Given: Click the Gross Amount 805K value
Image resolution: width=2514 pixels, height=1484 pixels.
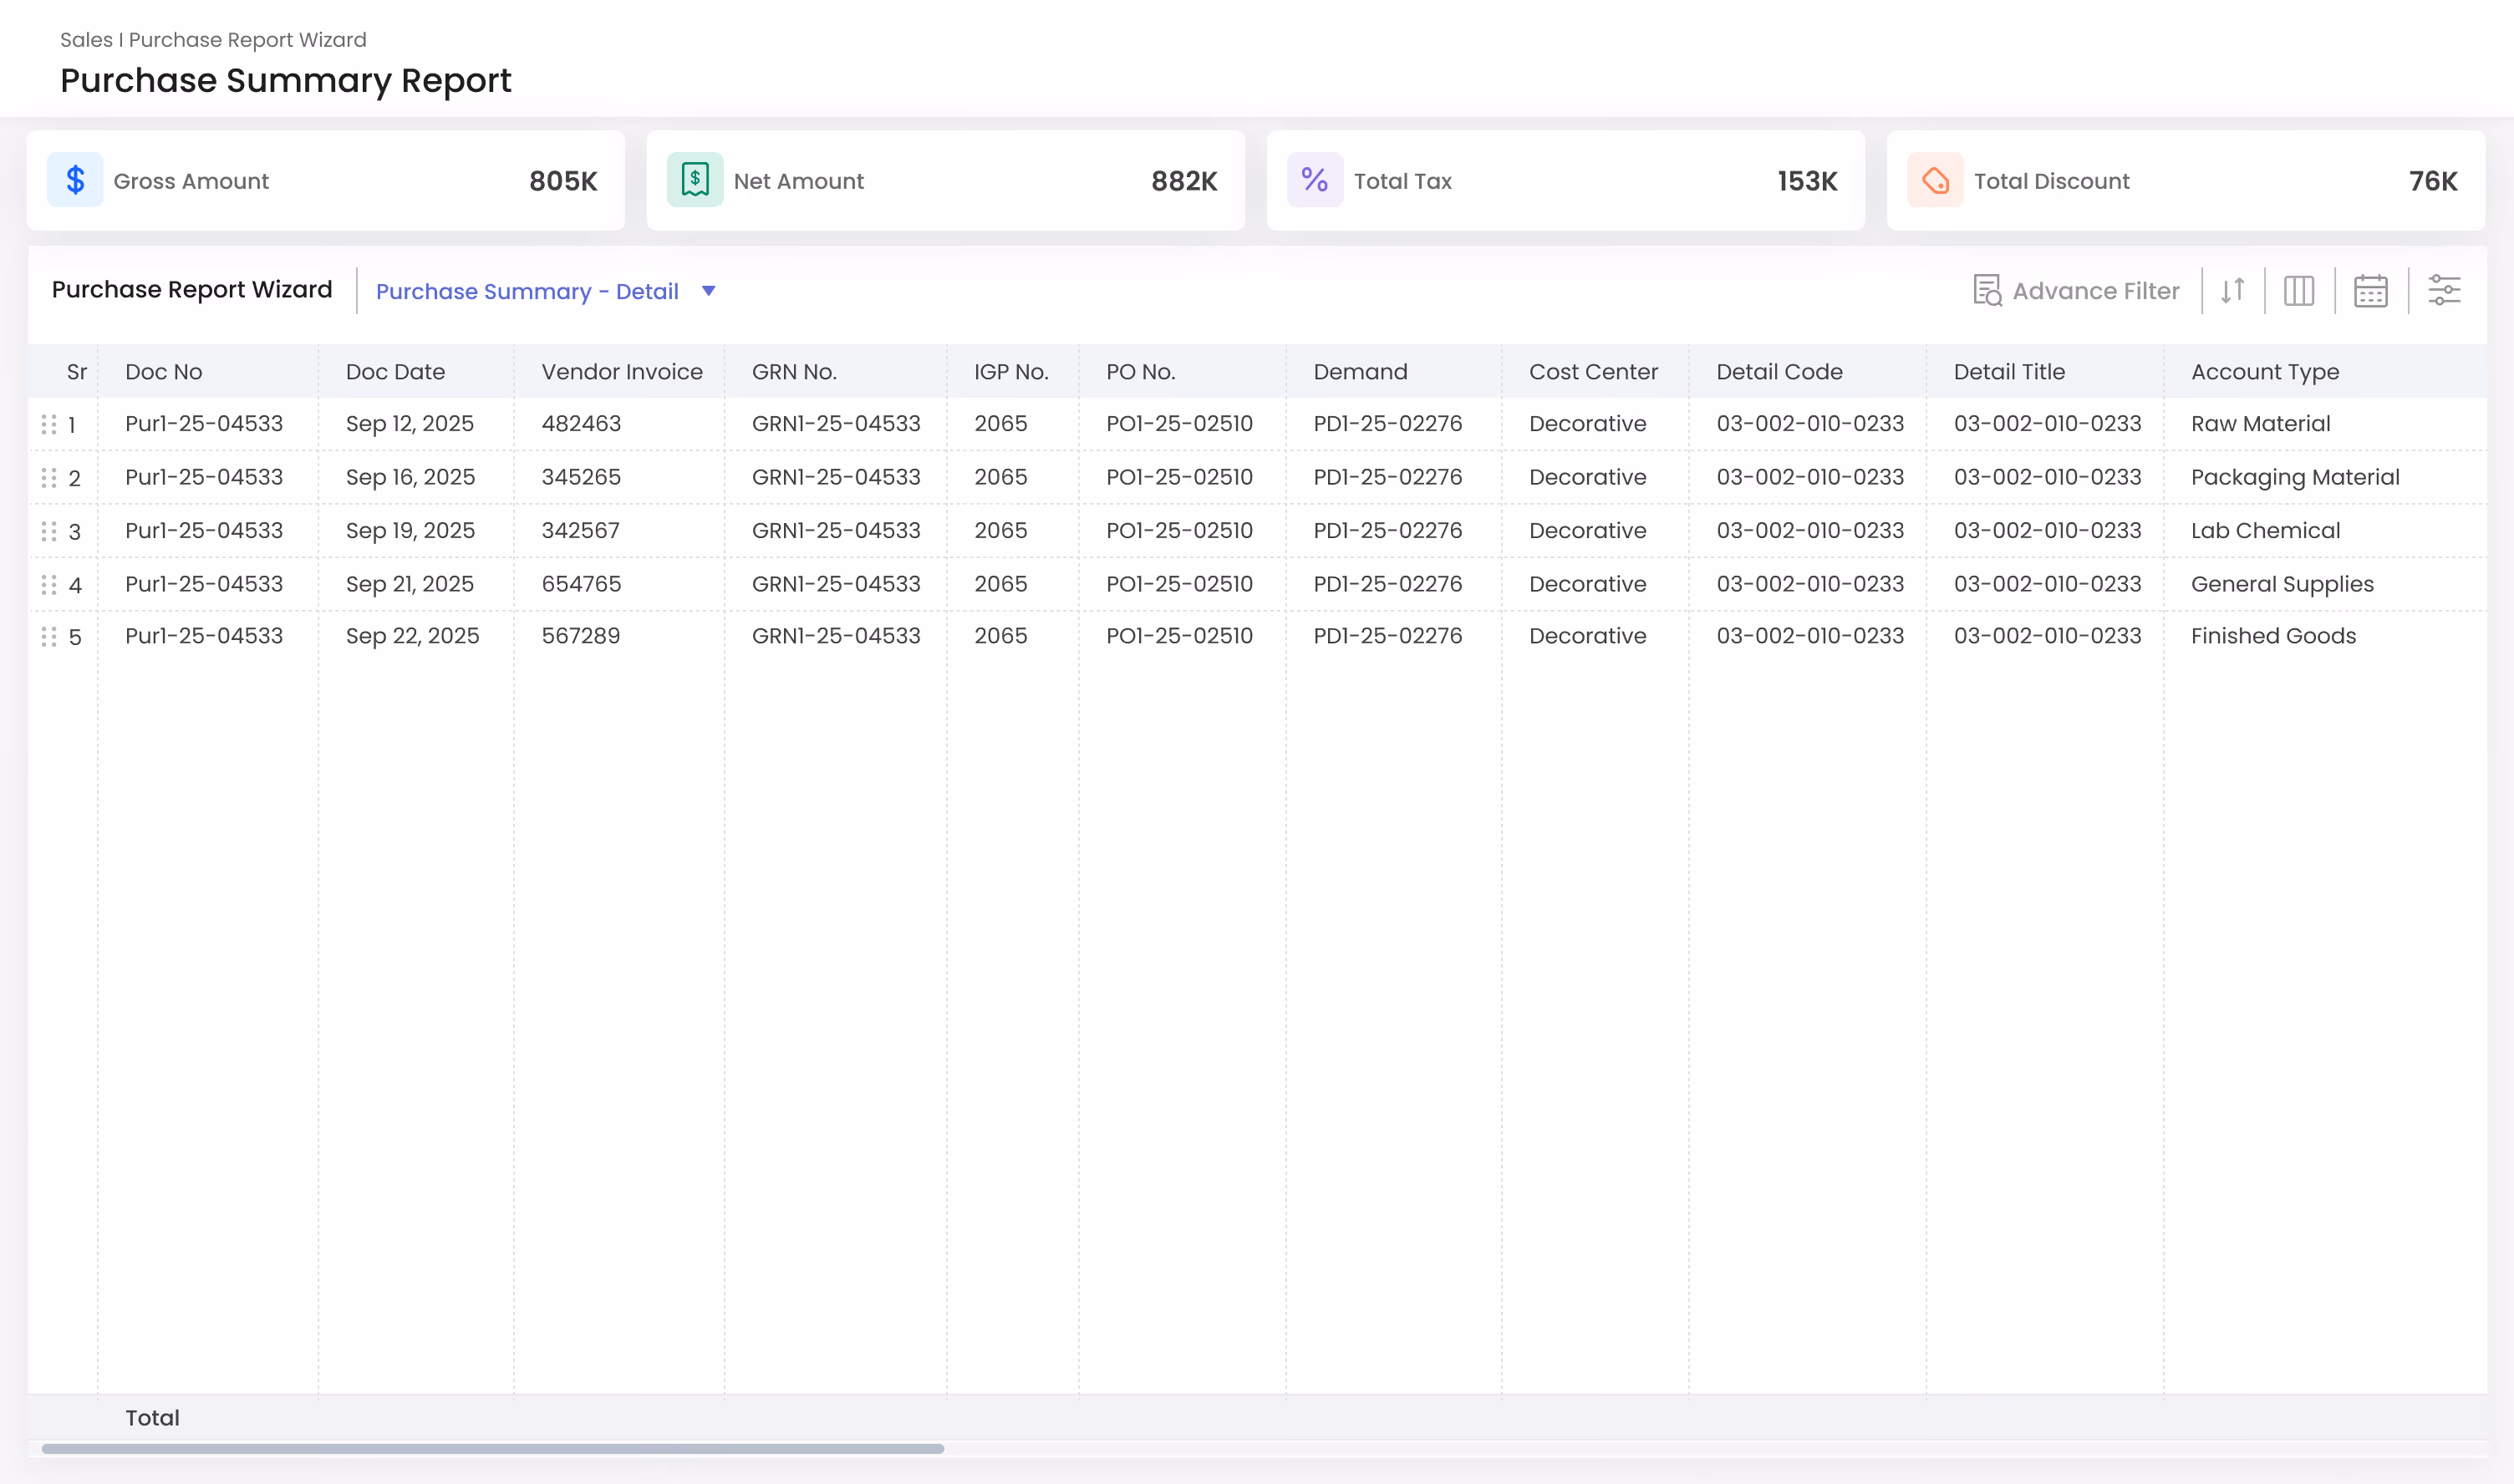Looking at the screenshot, I should pyautogui.click(x=563, y=181).
